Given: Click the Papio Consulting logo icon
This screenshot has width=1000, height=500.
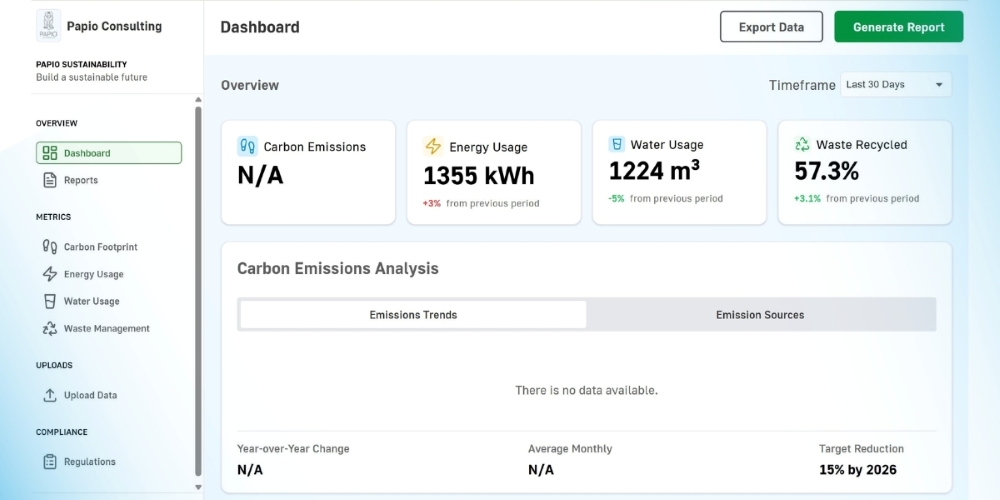Looking at the screenshot, I should tap(48, 26).
